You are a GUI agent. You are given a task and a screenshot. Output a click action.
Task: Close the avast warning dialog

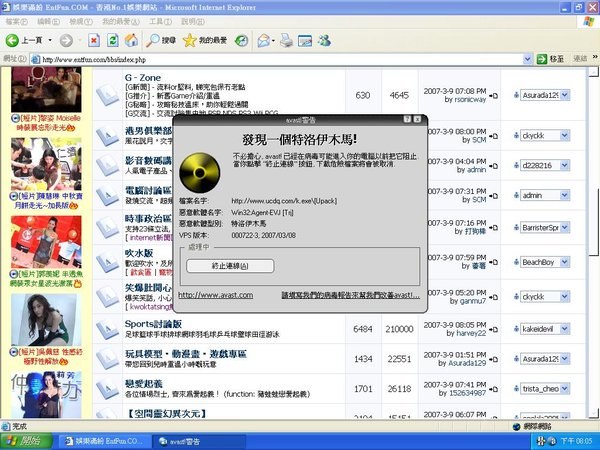pos(417,119)
